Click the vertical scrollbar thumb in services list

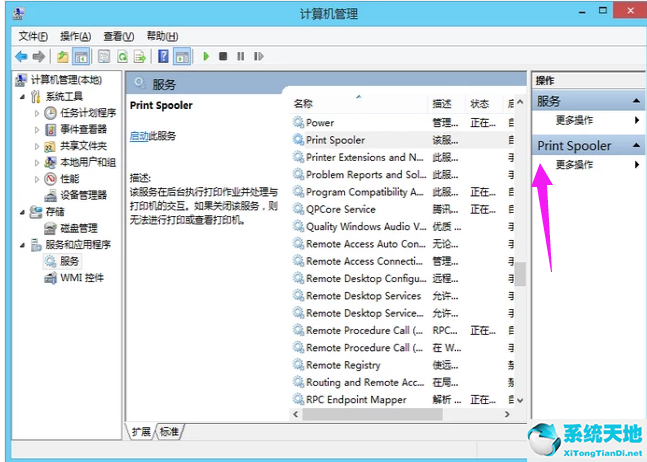(520, 274)
